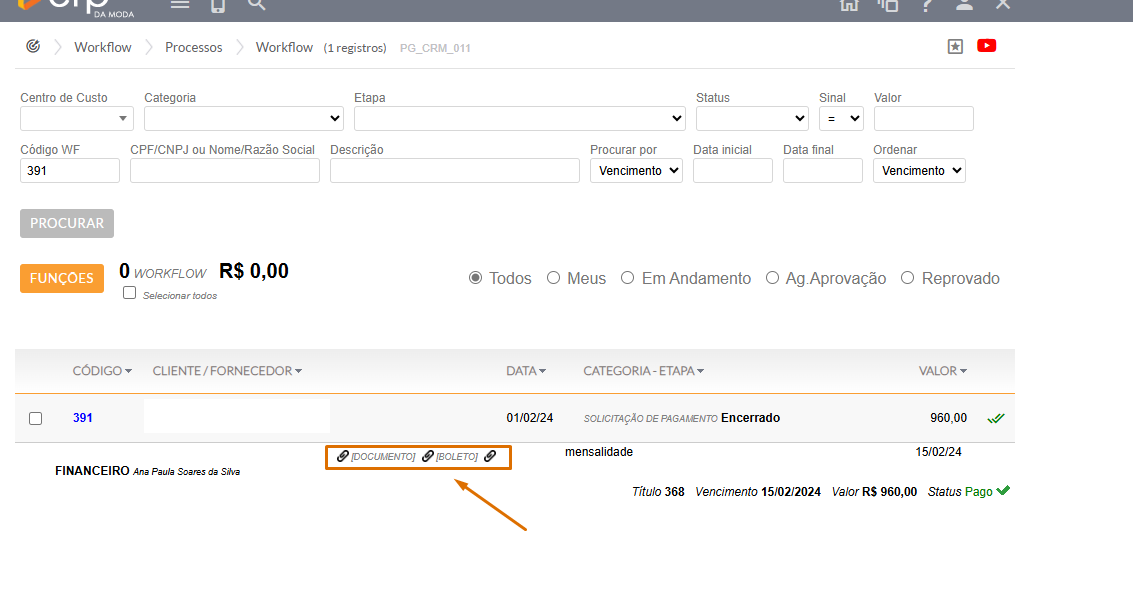Open the hamburger menu in top bar
Screen dimensions: 1133x606
180,5
